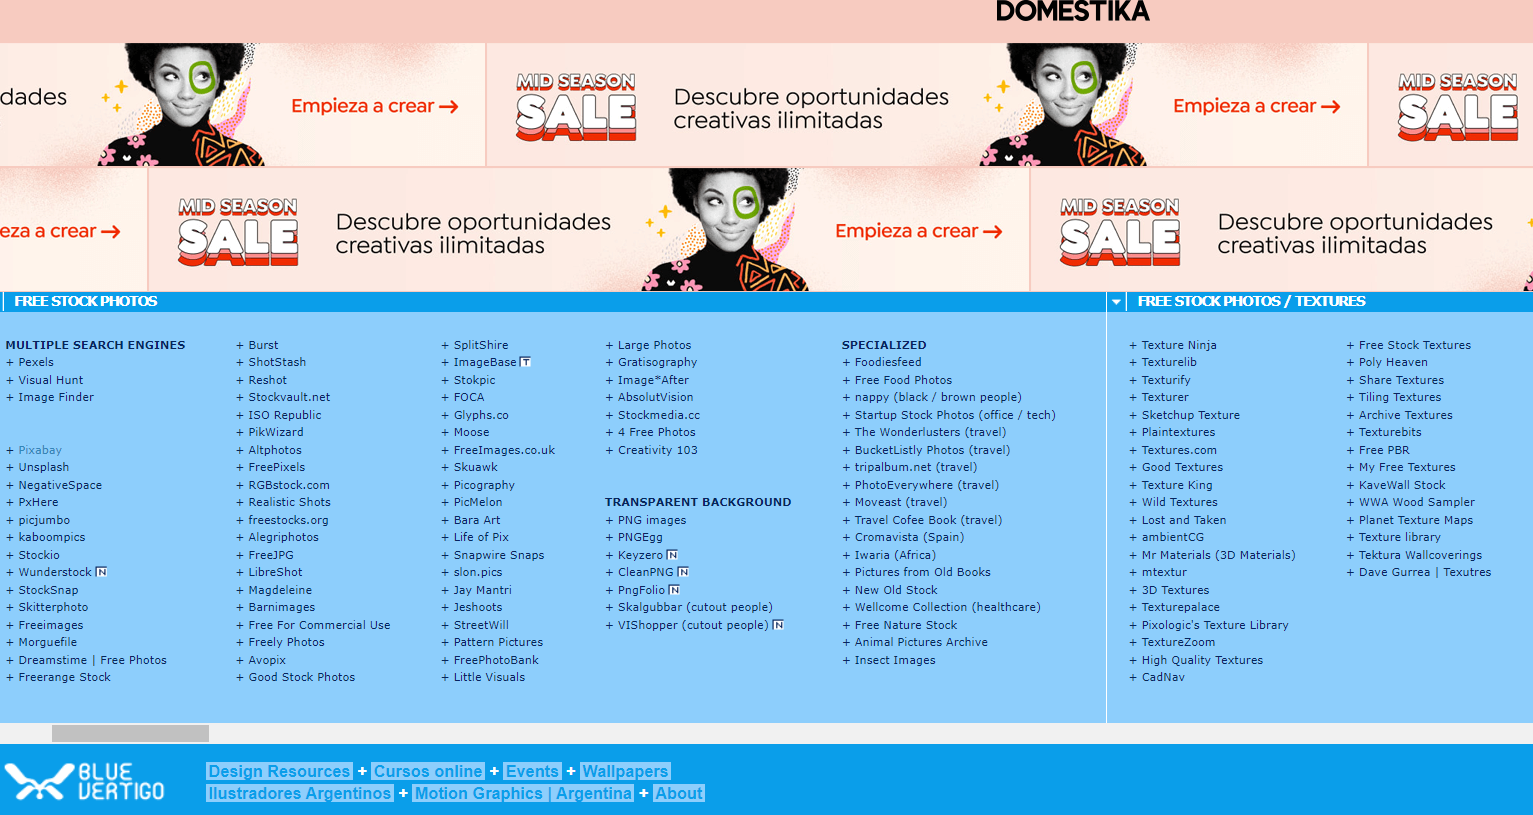Screen dimensions: 1533x815
Task: Click the N badge next to CleanPNG
Action: coord(683,572)
